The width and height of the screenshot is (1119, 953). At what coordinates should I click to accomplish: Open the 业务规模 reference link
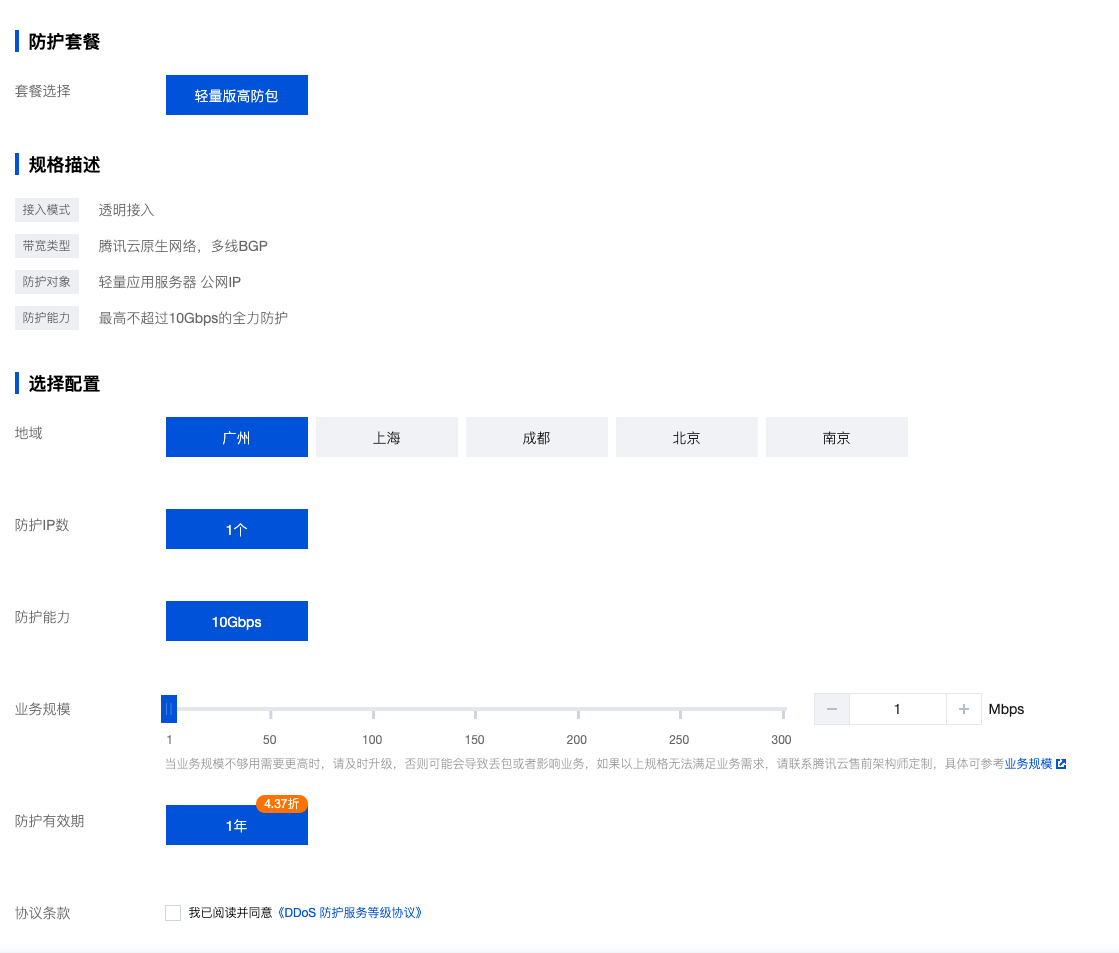1028,764
